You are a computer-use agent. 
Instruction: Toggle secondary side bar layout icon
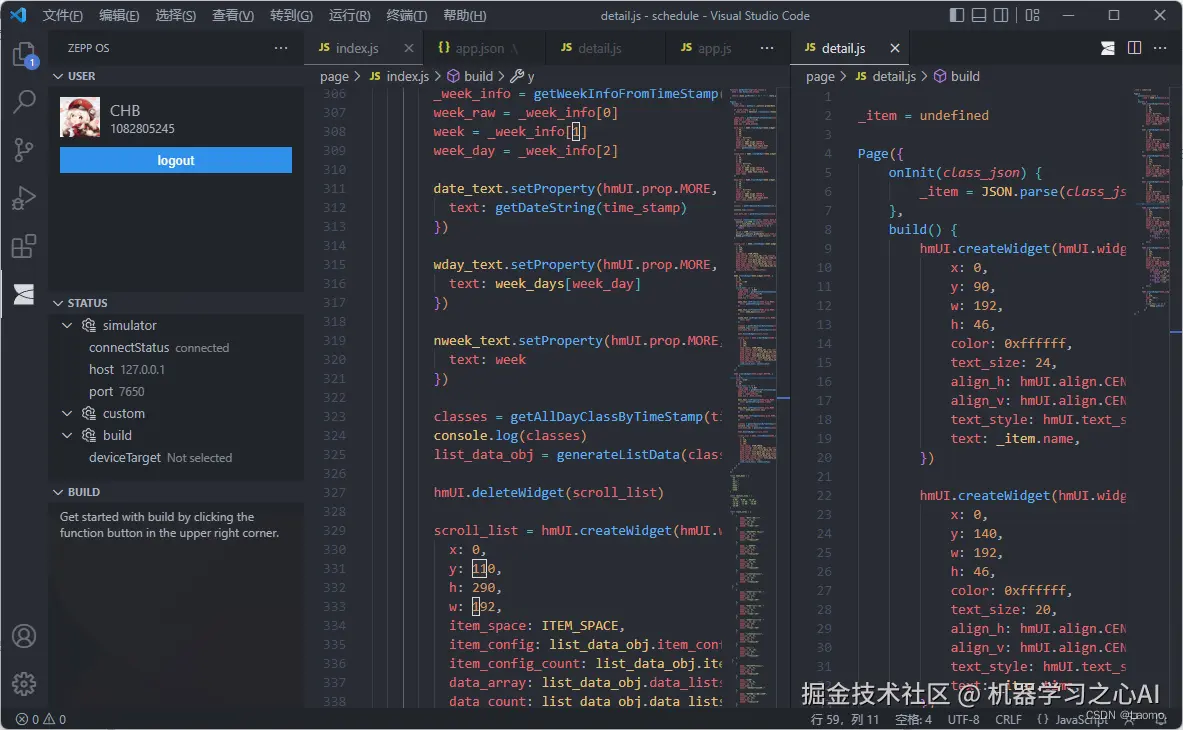tap(1001, 15)
